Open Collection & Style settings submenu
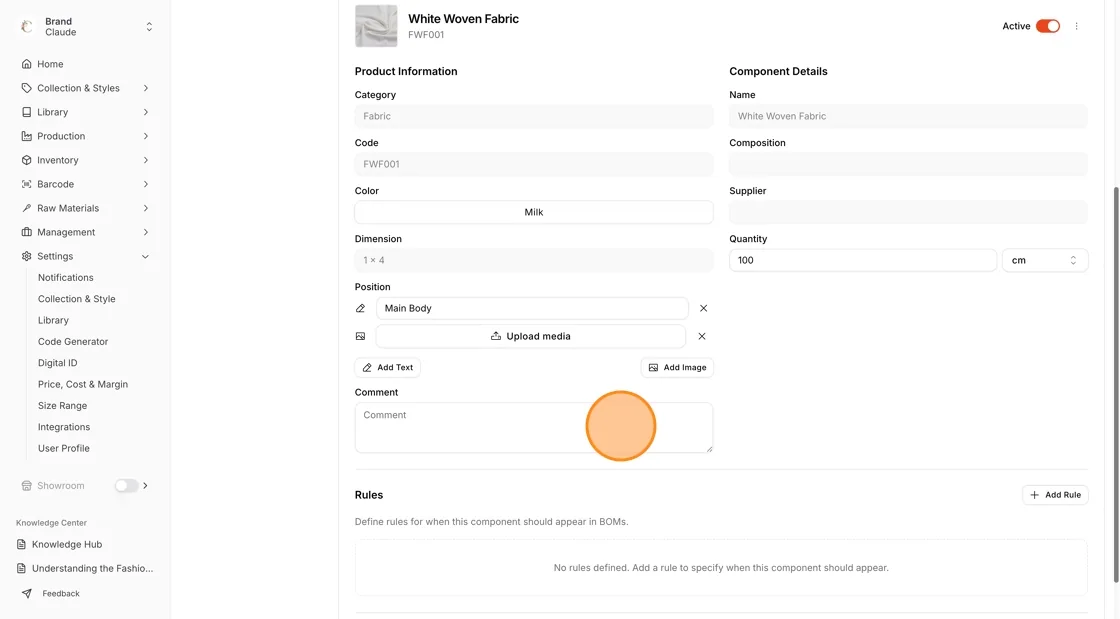This screenshot has width=1120, height=619. (x=76, y=299)
